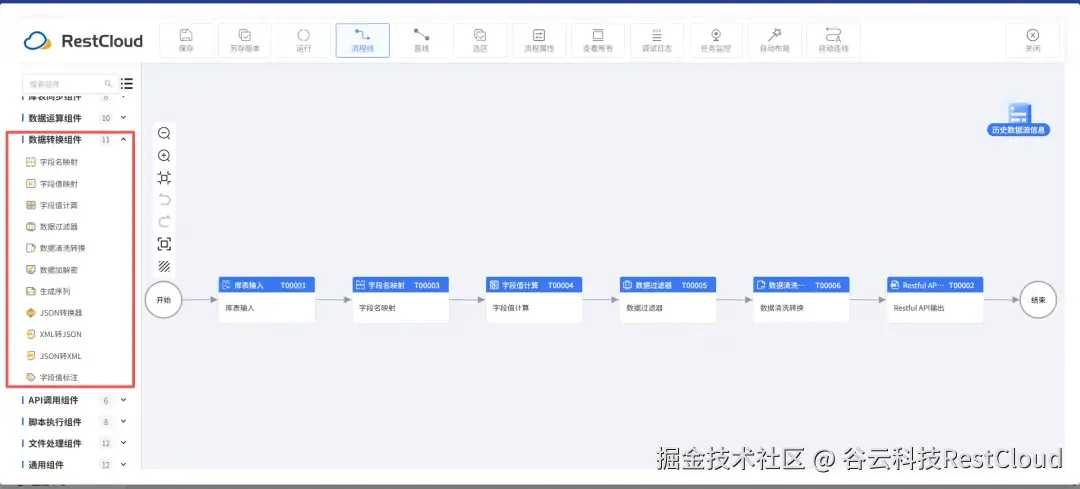This screenshot has width=1080, height=489.
Task: Select the 字段名映射 T00003 node
Action: click(x=400, y=300)
